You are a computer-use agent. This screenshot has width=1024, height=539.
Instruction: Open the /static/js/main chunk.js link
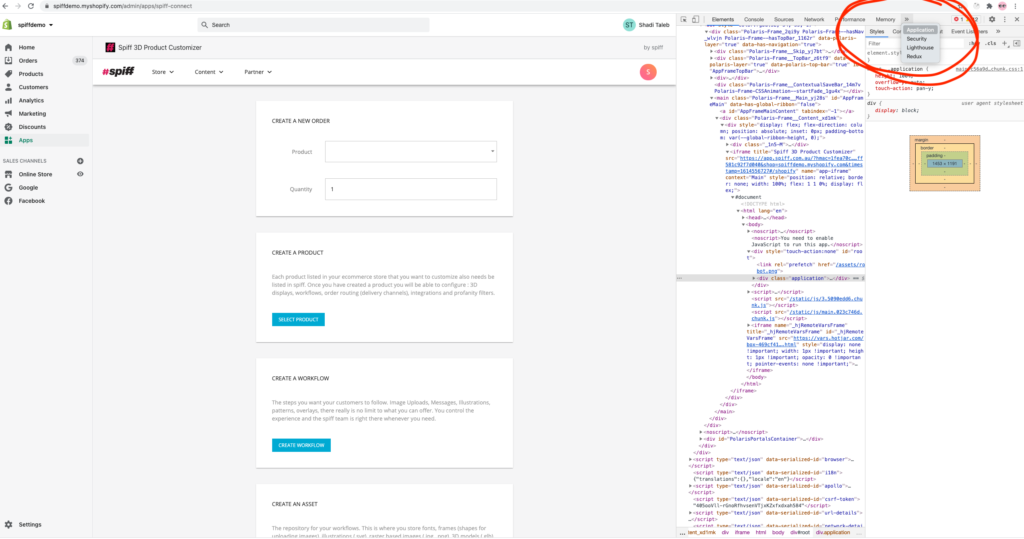pos(807,316)
